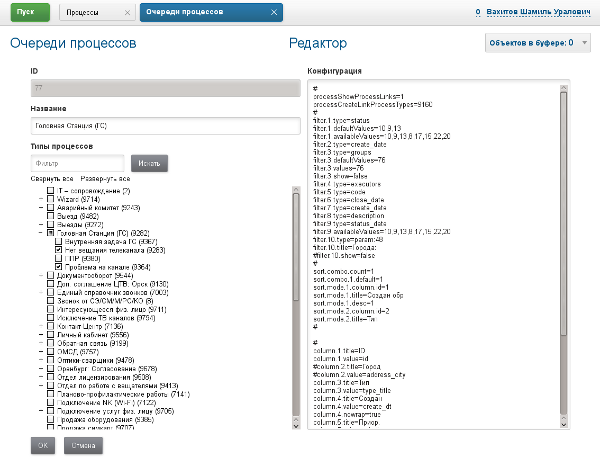Collapse the Отдел по работе с вещателями node
This screenshot has height=466, width=600.
click(x=40, y=384)
